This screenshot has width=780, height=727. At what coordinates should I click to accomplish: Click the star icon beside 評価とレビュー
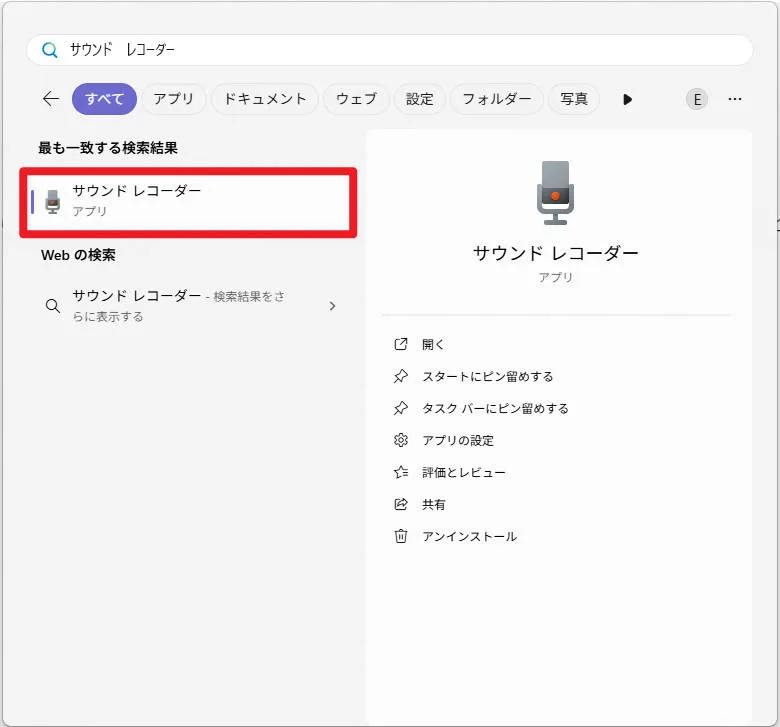pos(400,472)
